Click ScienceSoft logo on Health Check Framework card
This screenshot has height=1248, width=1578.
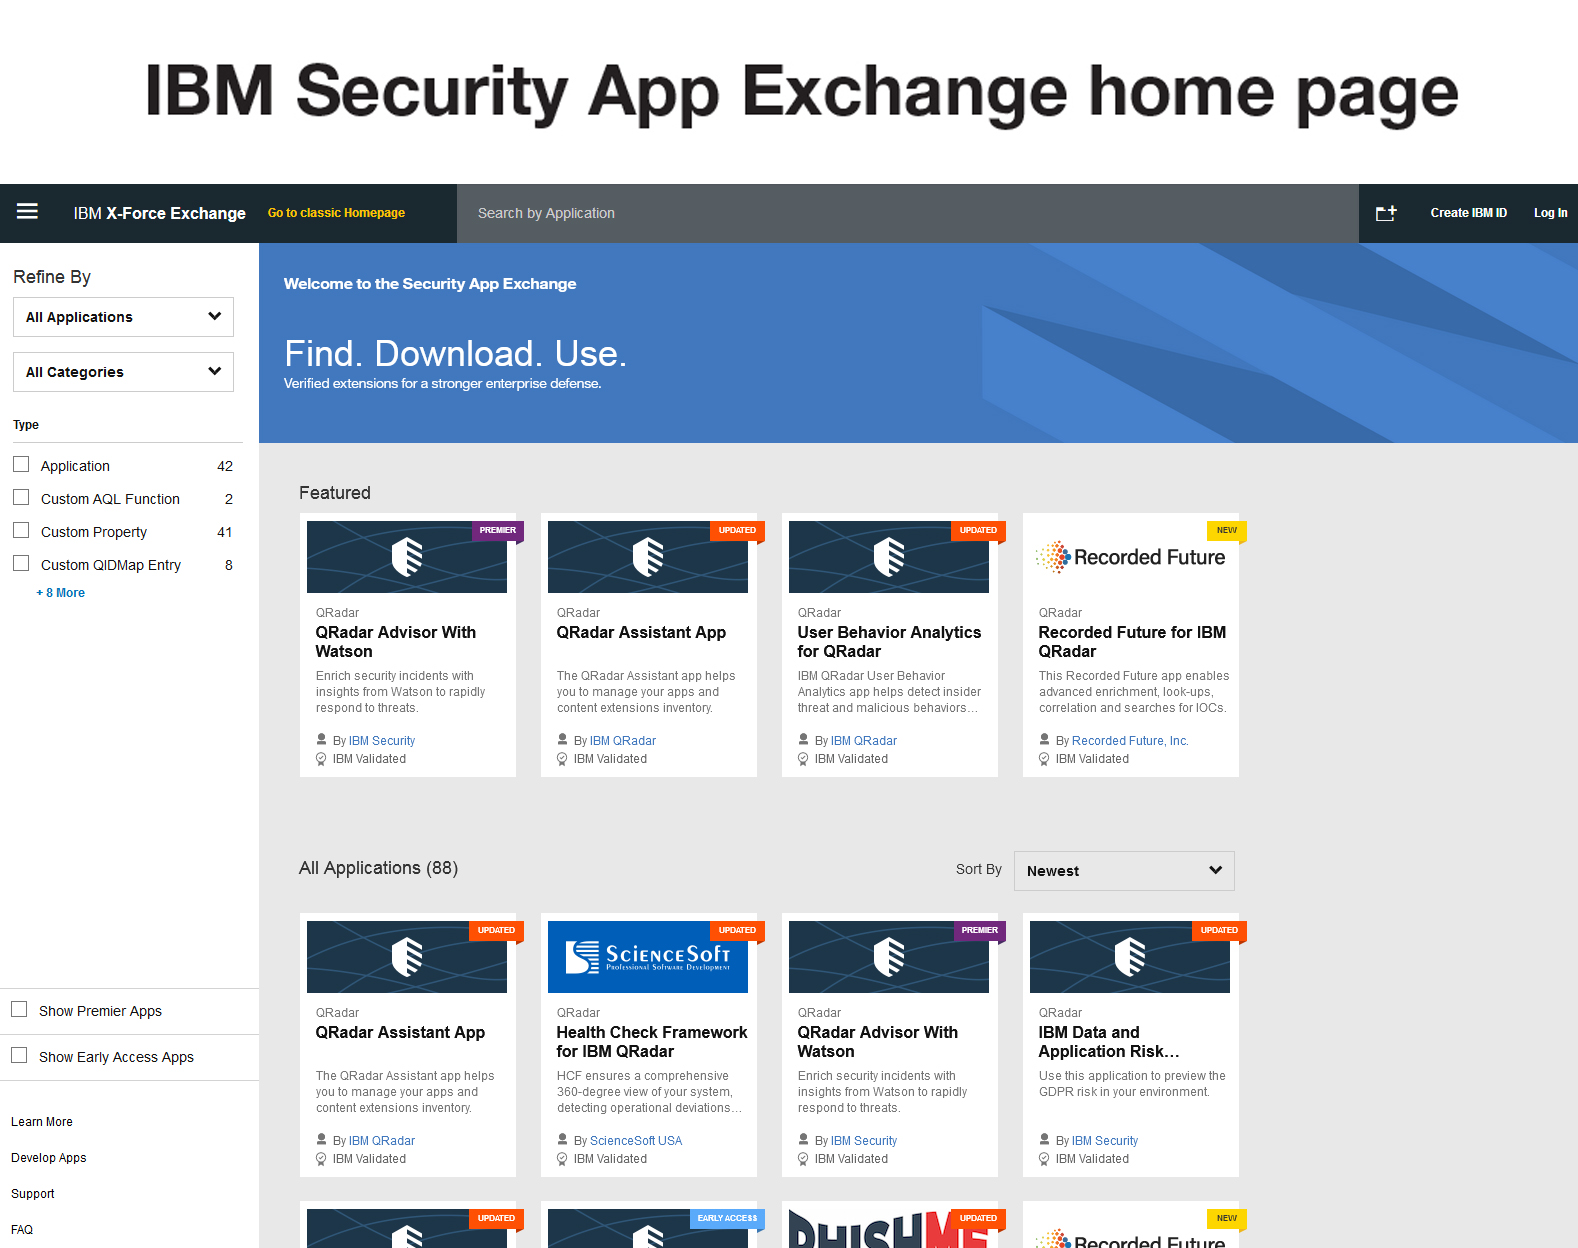pos(648,957)
